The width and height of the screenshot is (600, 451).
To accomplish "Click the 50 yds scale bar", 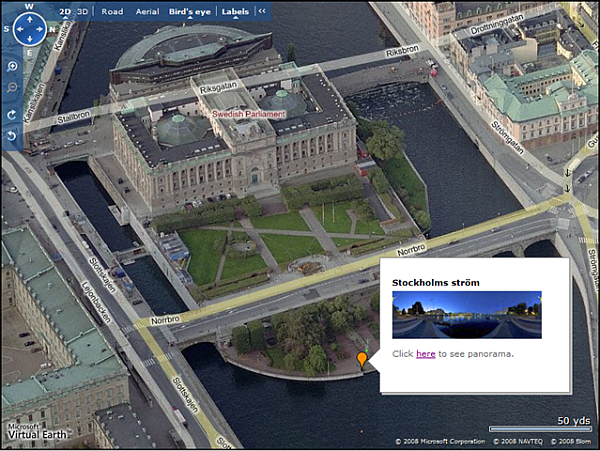I will [x=540, y=429].
